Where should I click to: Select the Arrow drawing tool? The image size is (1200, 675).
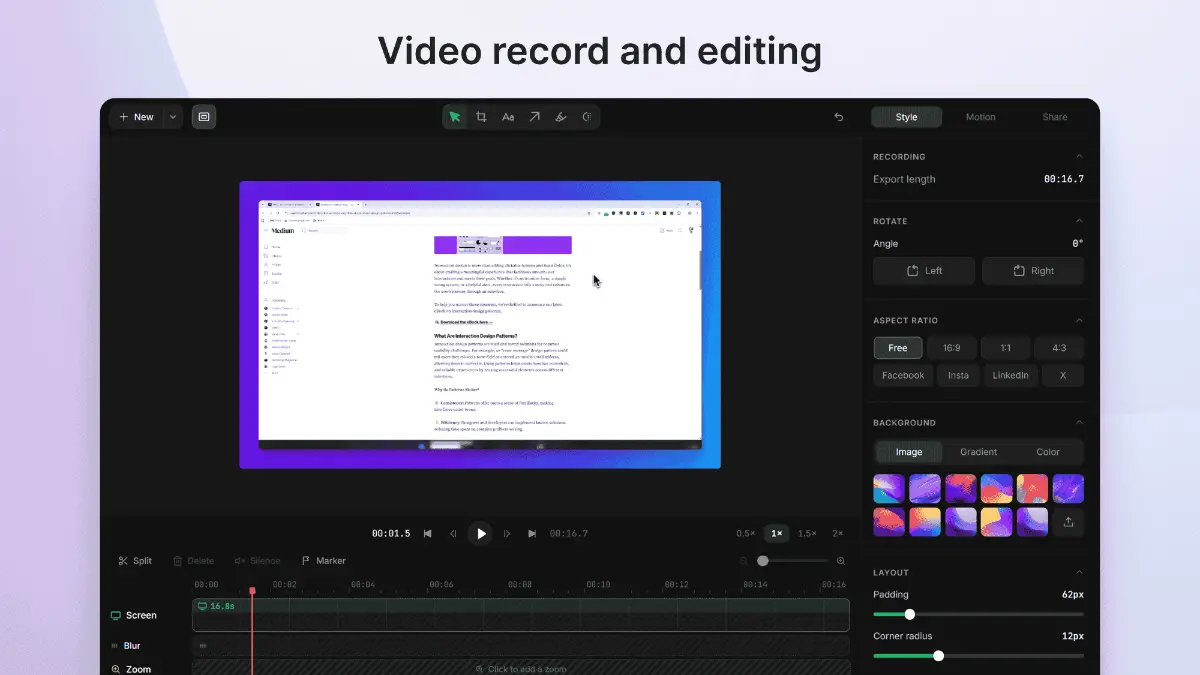pyautogui.click(x=534, y=117)
